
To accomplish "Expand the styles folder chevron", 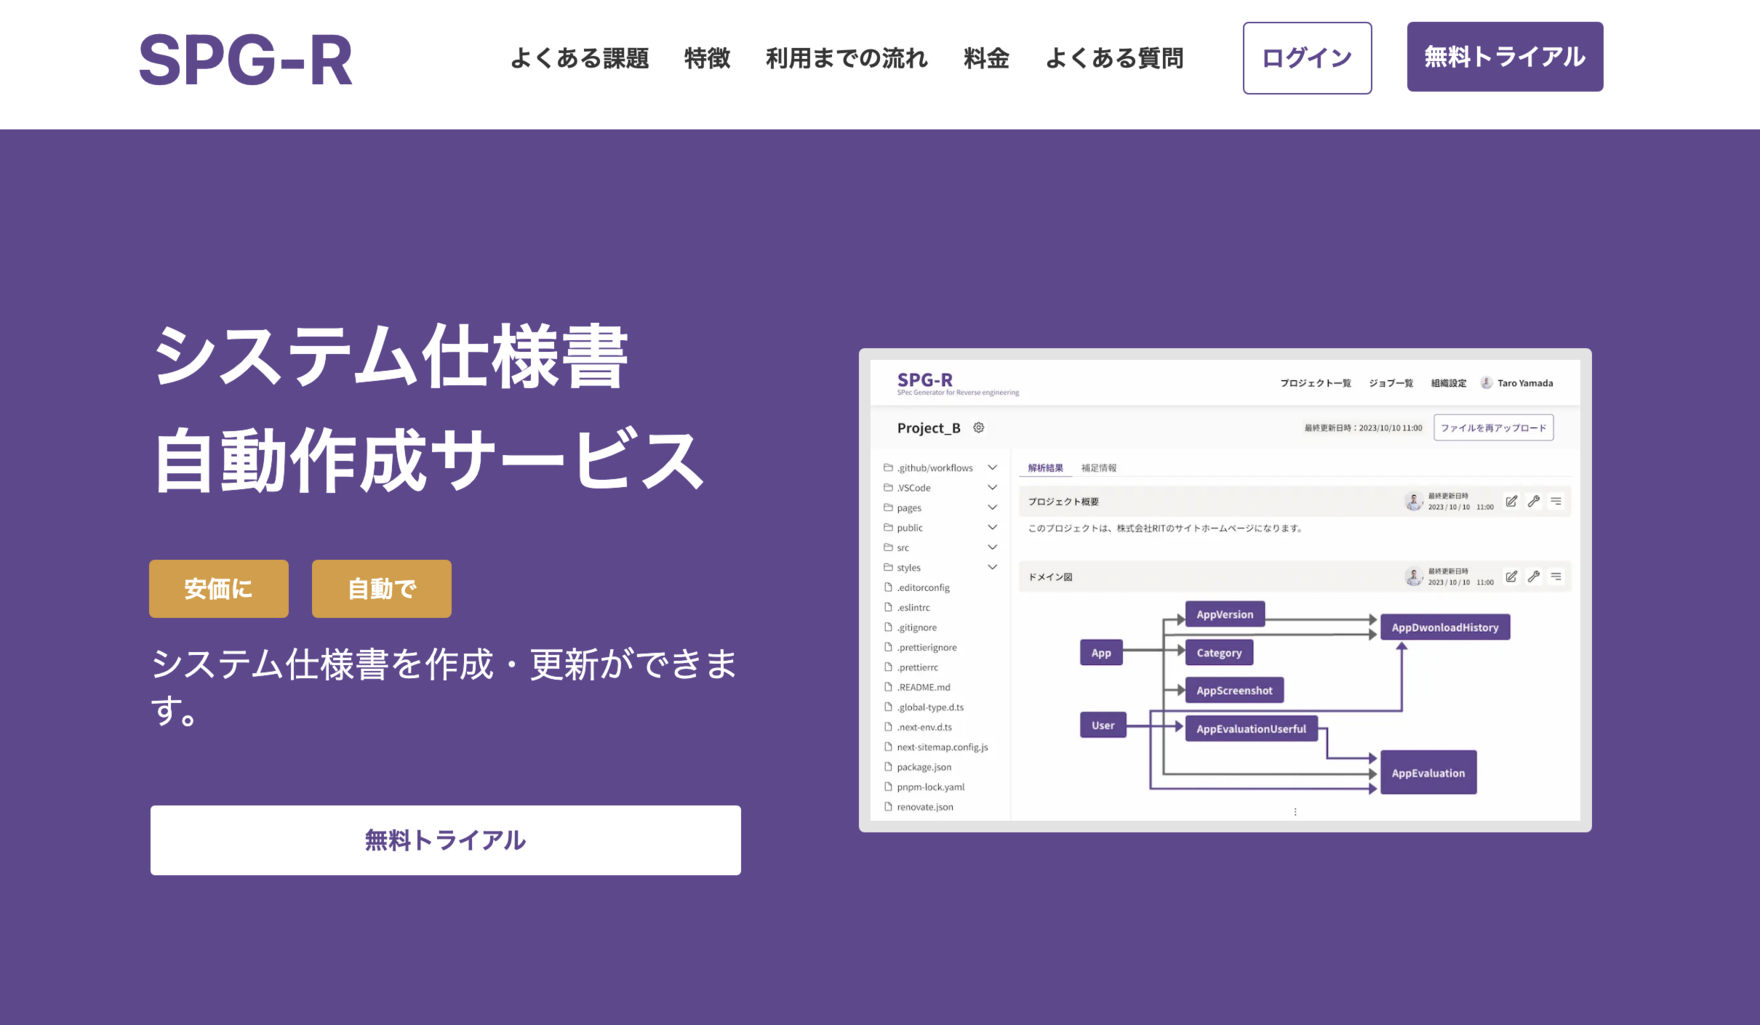I will tap(992, 567).
